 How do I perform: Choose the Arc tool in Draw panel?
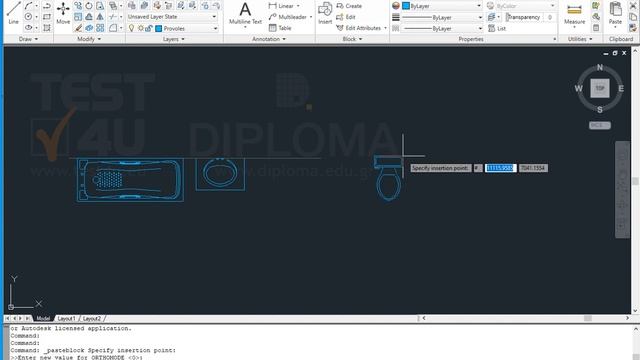[x=28, y=6]
